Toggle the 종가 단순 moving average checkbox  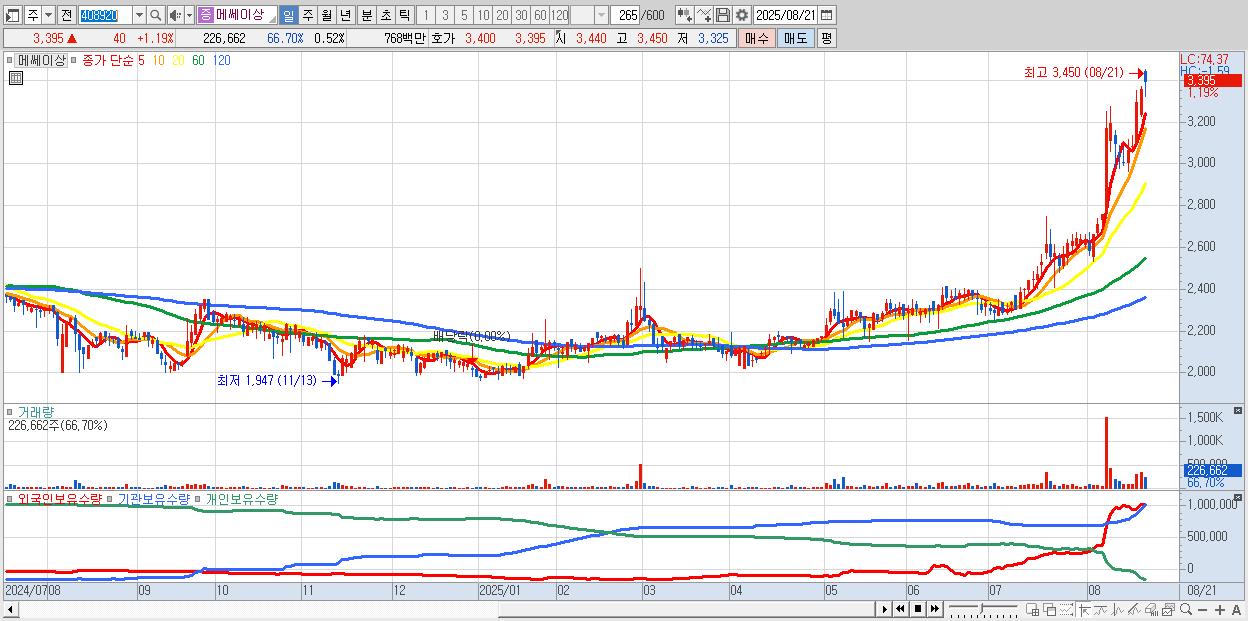click(x=73, y=60)
